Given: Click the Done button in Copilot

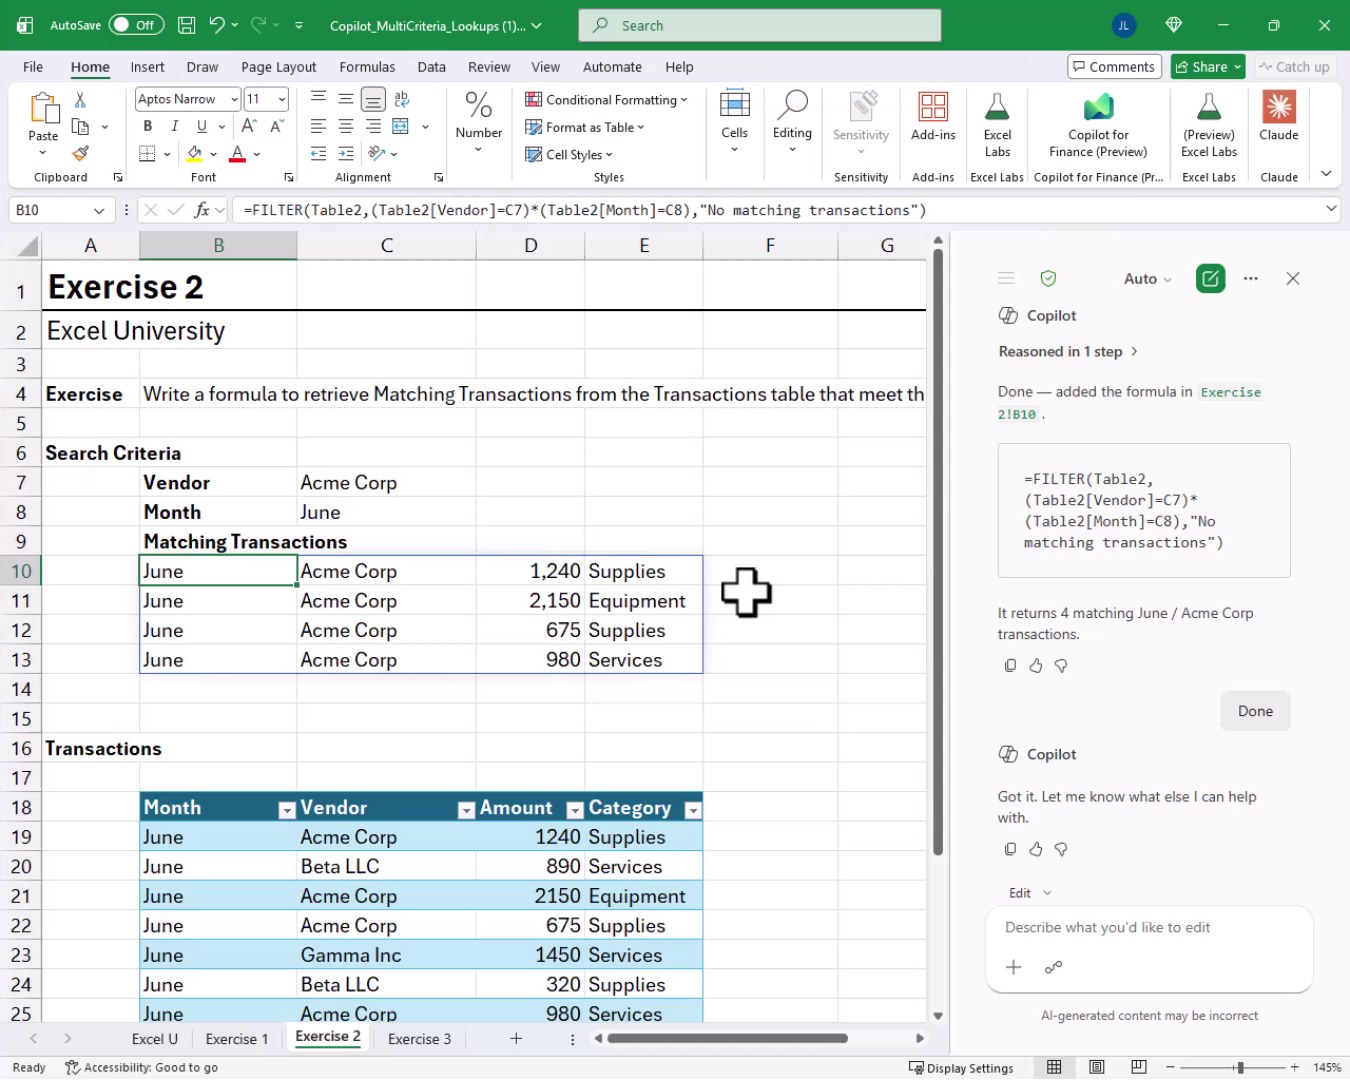Looking at the screenshot, I should click(x=1255, y=711).
